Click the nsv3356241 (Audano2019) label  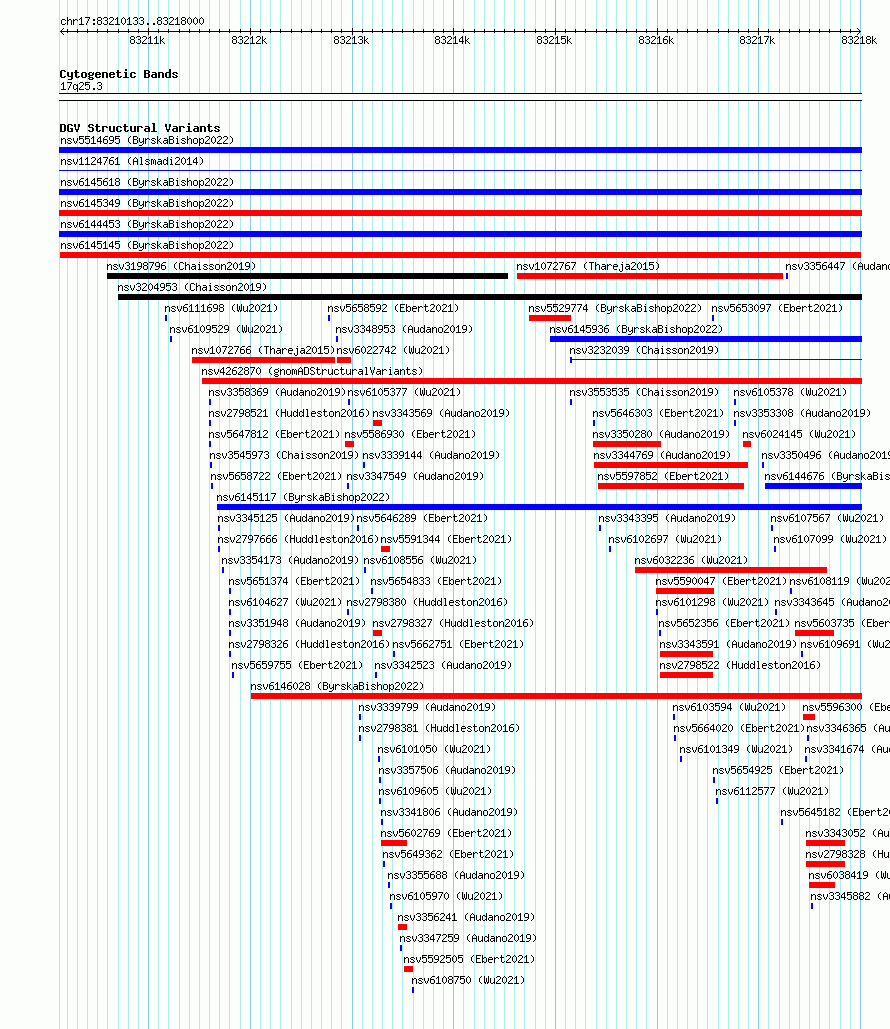coord(466,917)
